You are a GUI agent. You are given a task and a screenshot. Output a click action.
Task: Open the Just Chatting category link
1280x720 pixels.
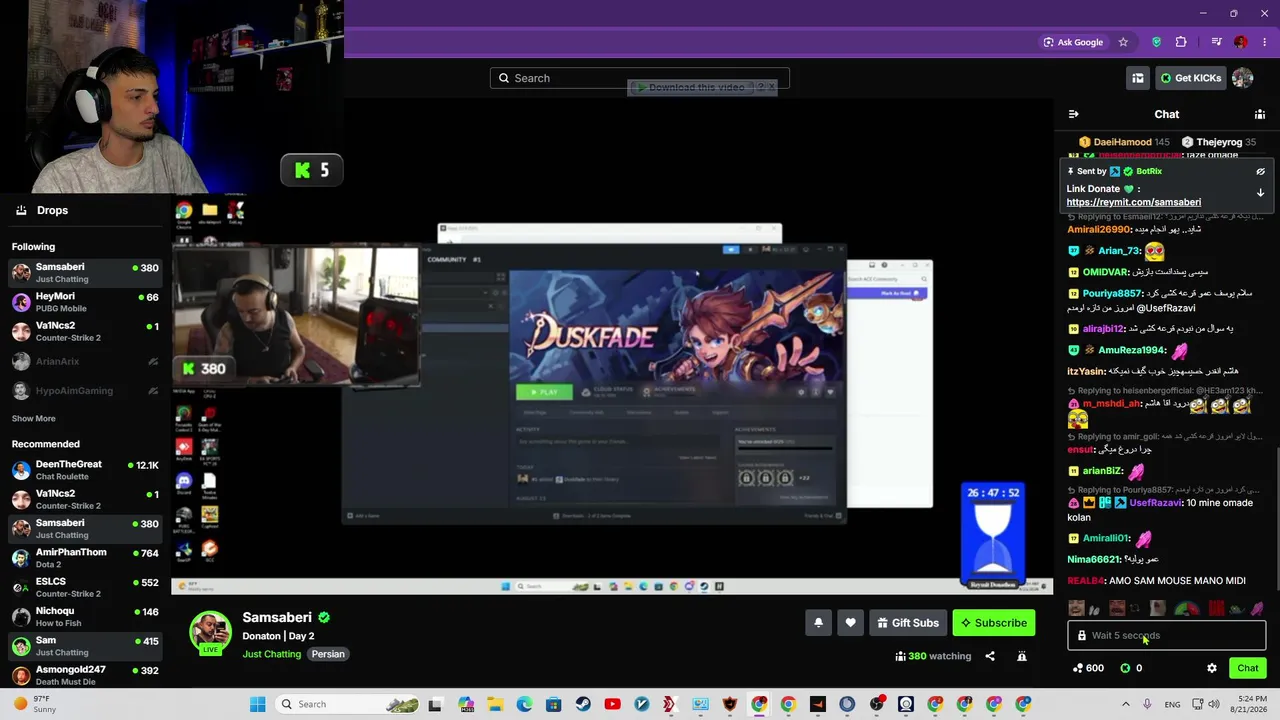coord(271,654)
